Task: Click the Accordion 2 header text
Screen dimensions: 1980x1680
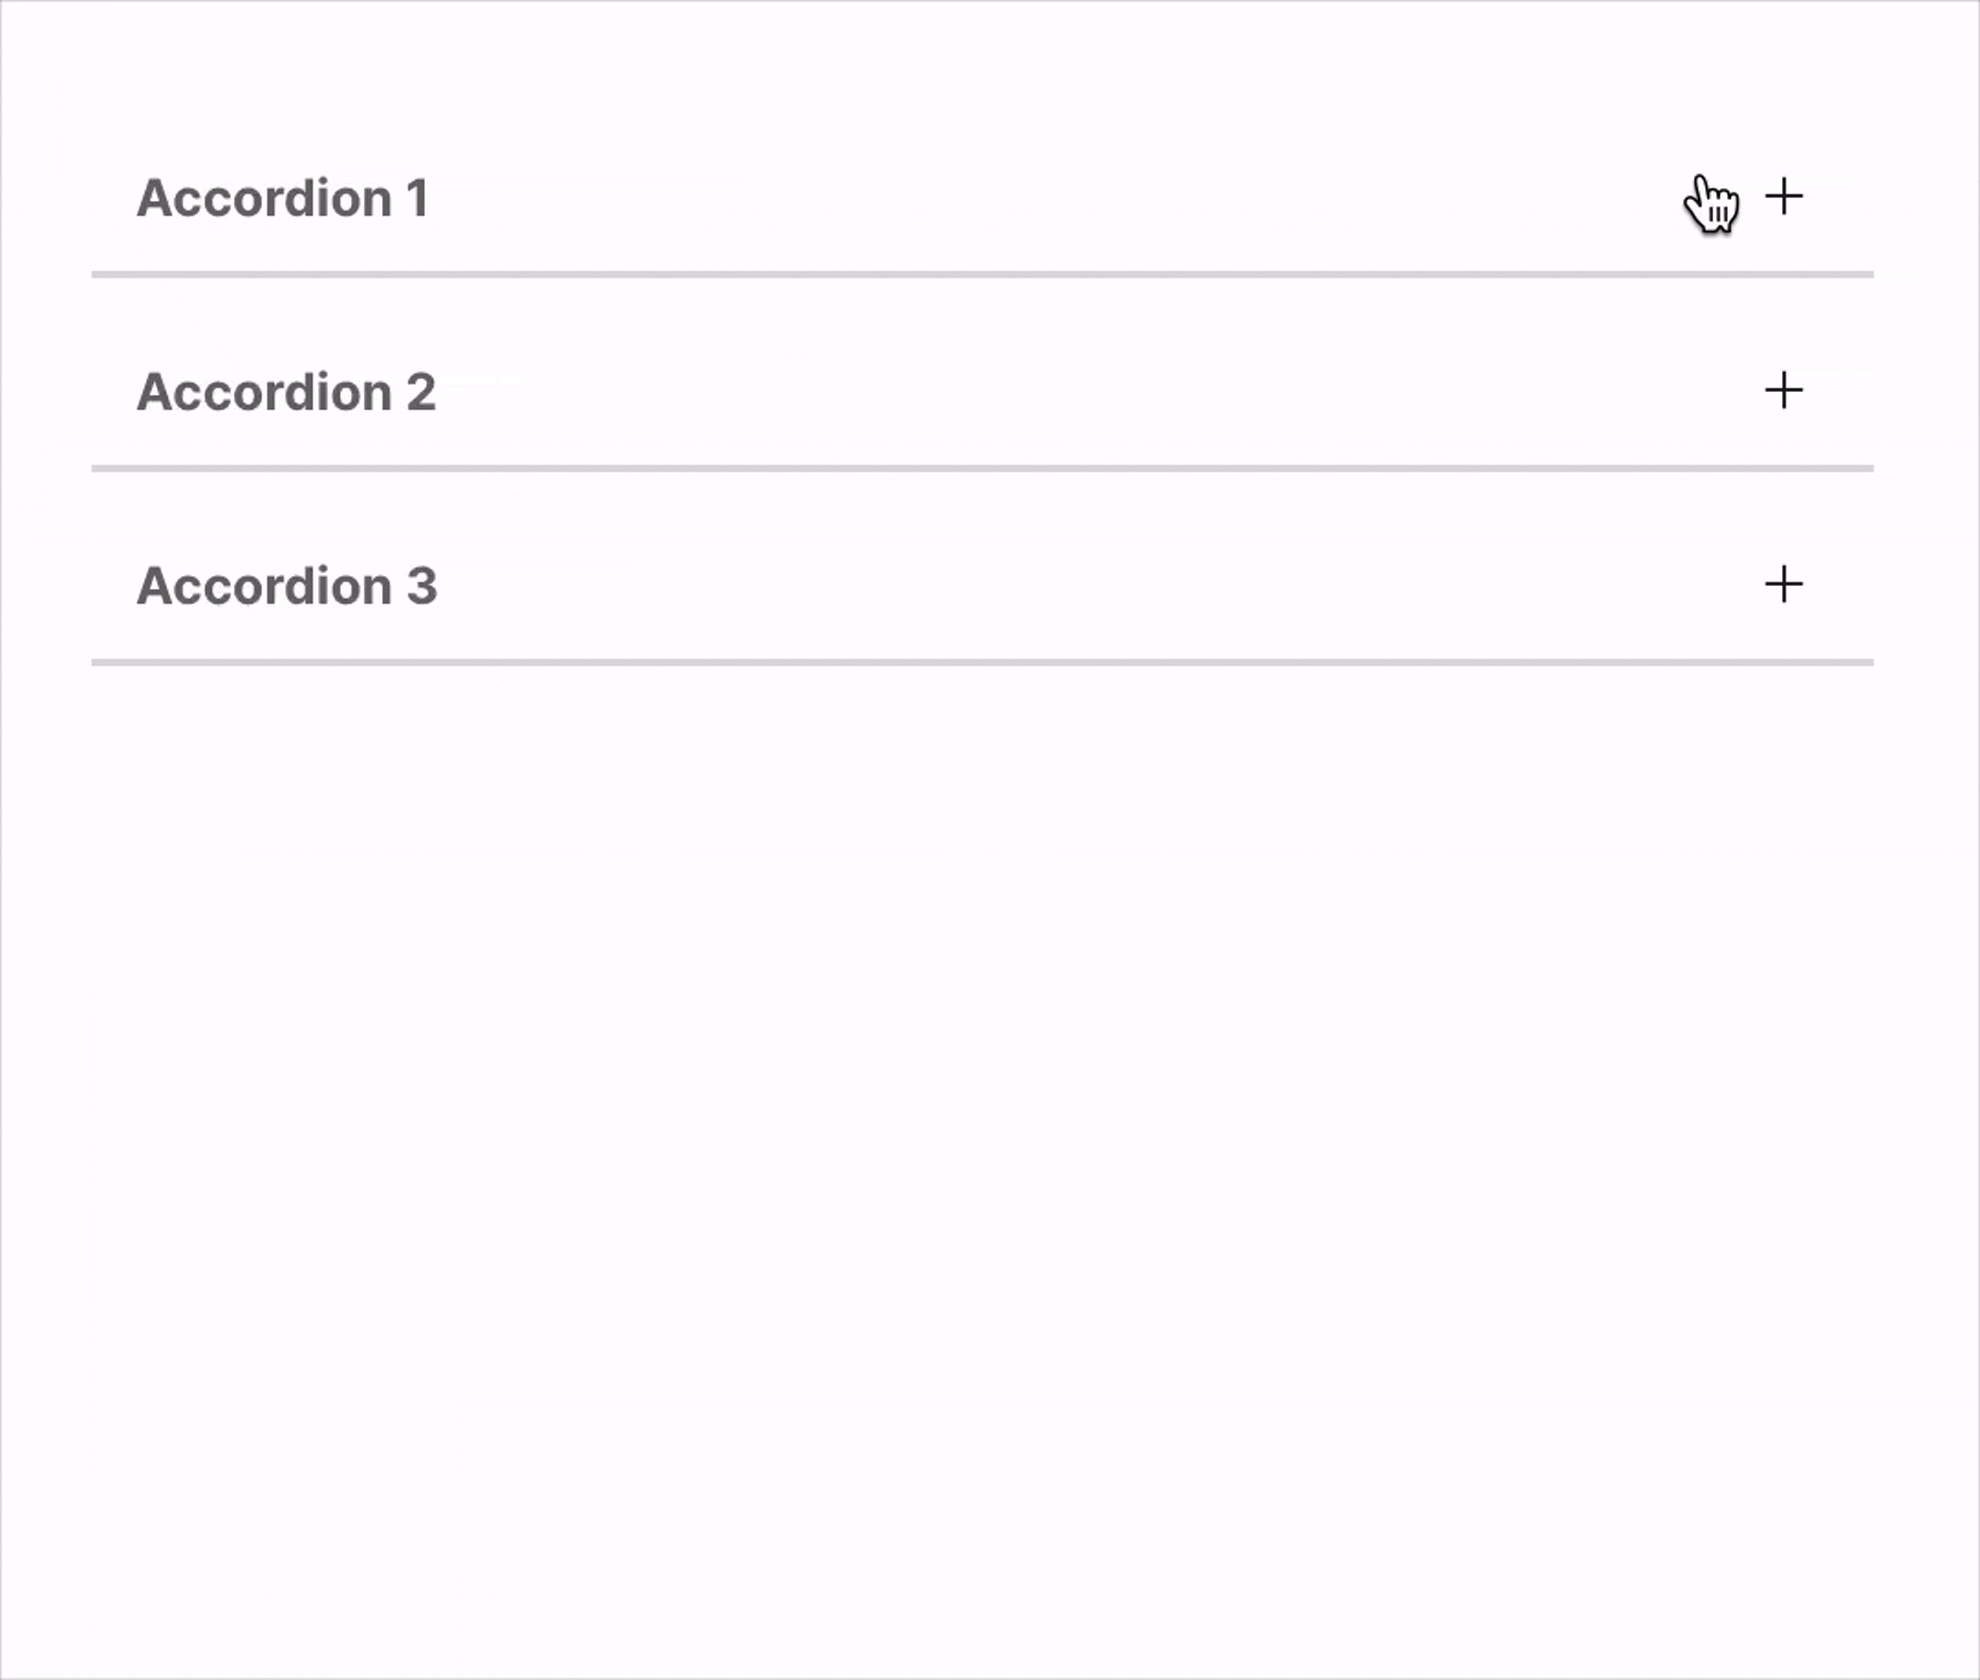Action: tap(287, 392)
